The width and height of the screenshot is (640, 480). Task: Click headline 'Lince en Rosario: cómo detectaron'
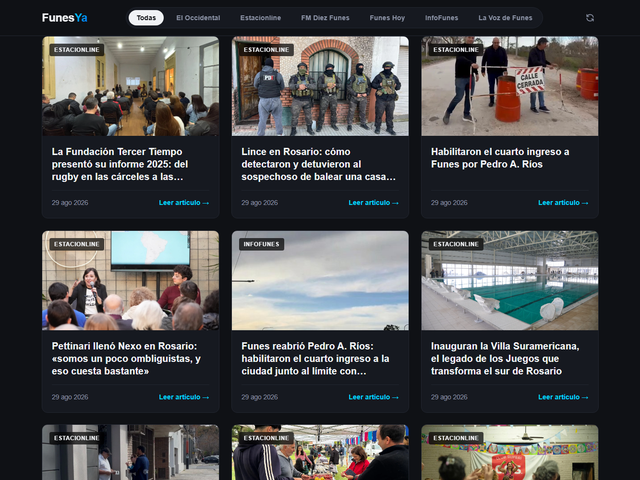click(318, 164)
